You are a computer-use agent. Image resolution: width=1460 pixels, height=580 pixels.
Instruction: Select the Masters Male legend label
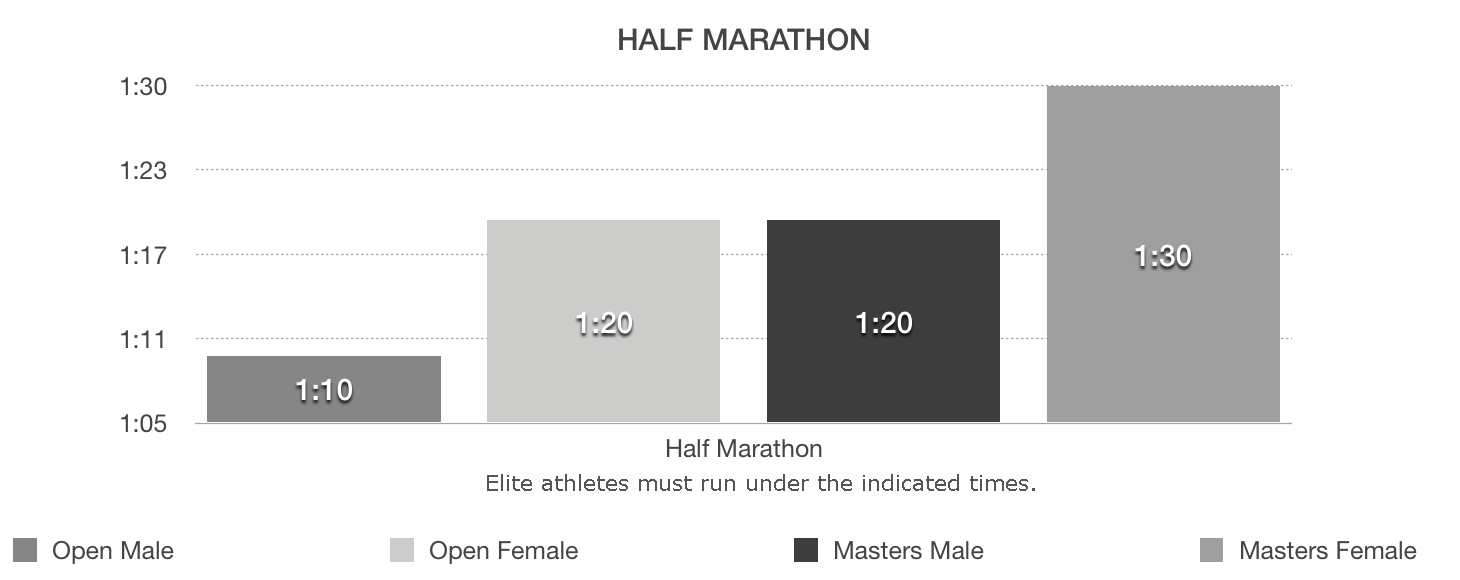tap(908, 551)
